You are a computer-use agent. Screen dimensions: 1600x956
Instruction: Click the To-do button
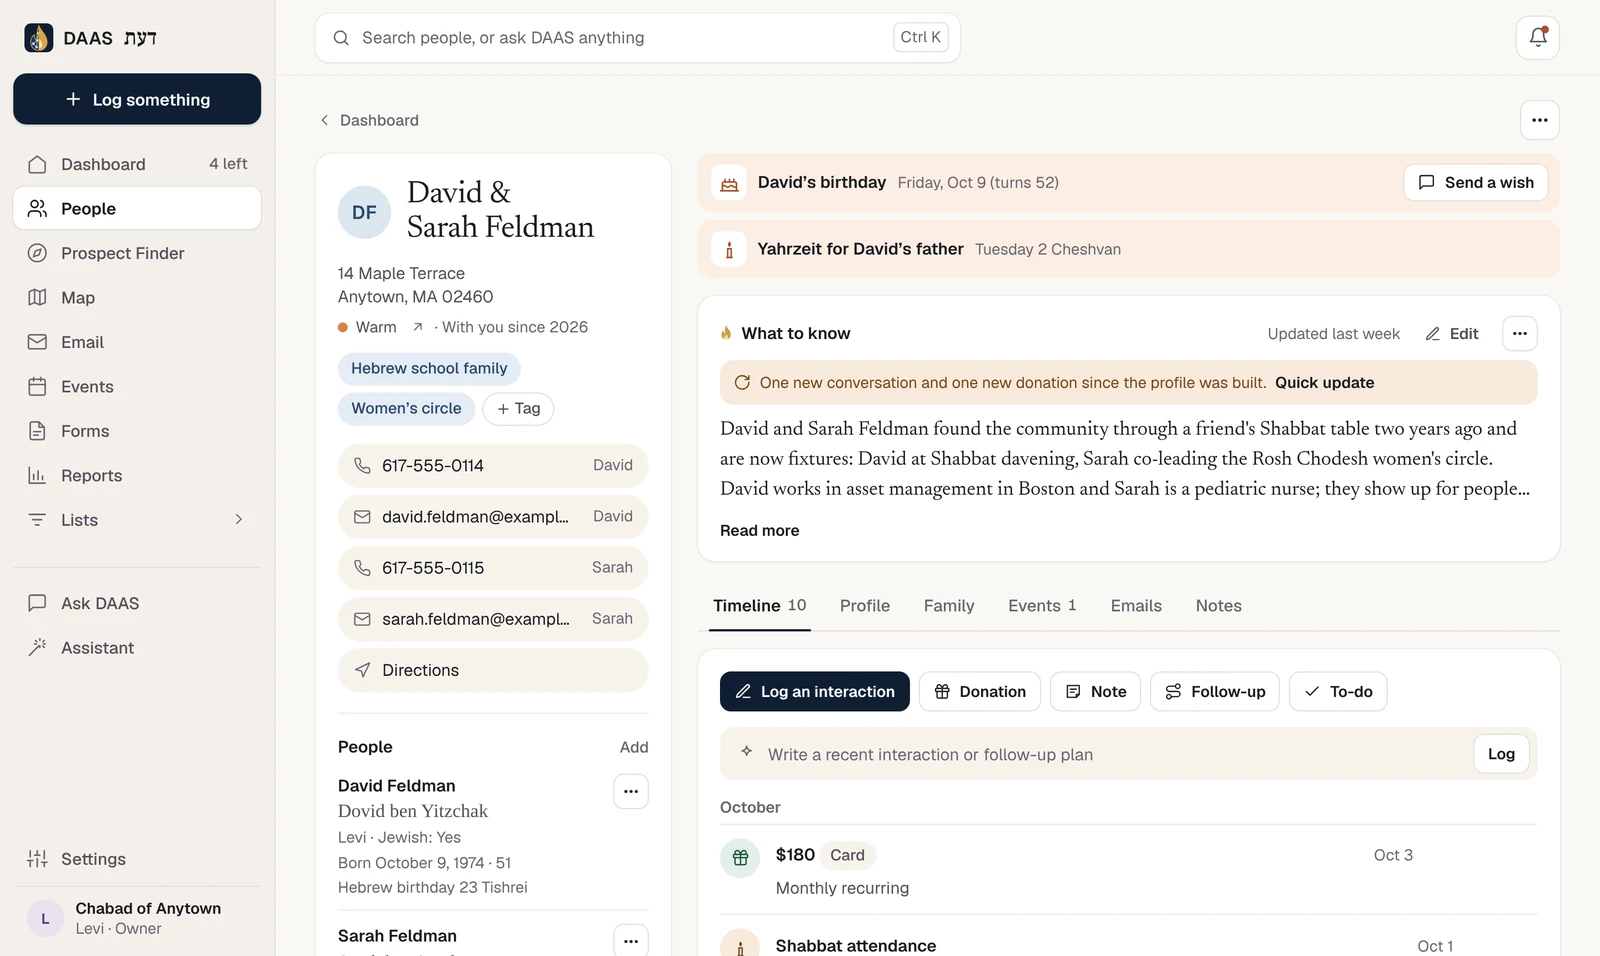pyautogui.click(x=1337, y=692)
